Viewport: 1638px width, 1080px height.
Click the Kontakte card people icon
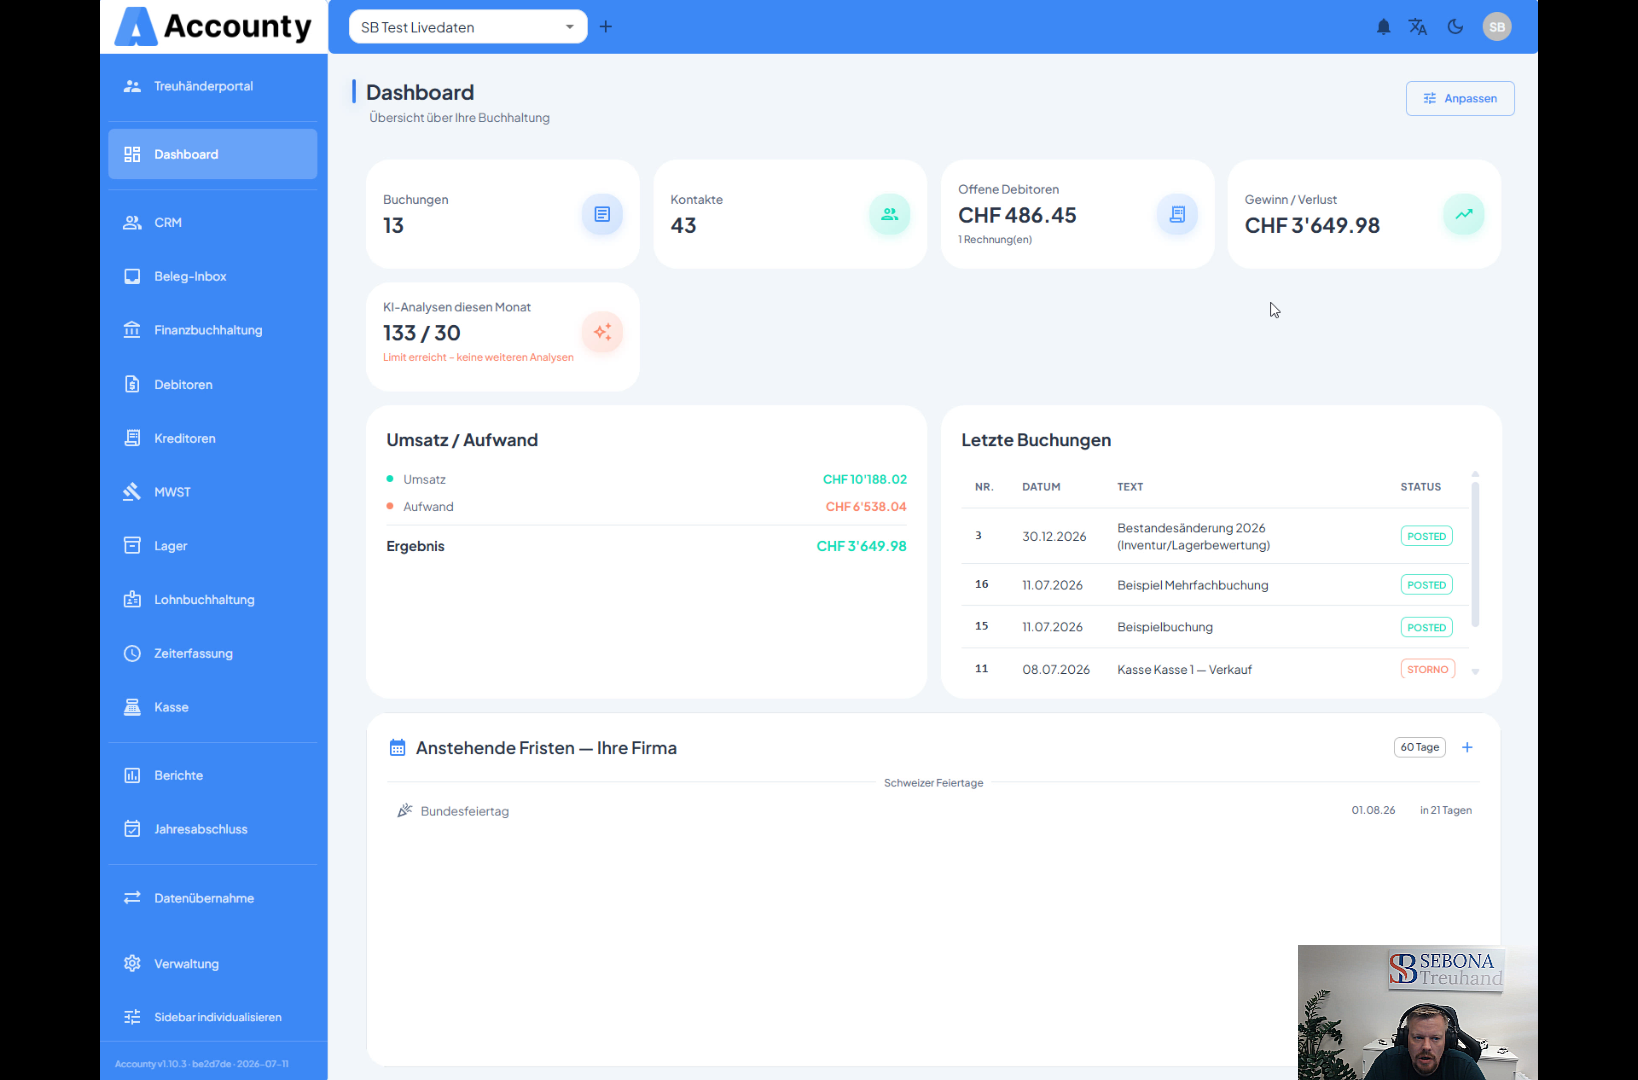[x=889, y=214]
